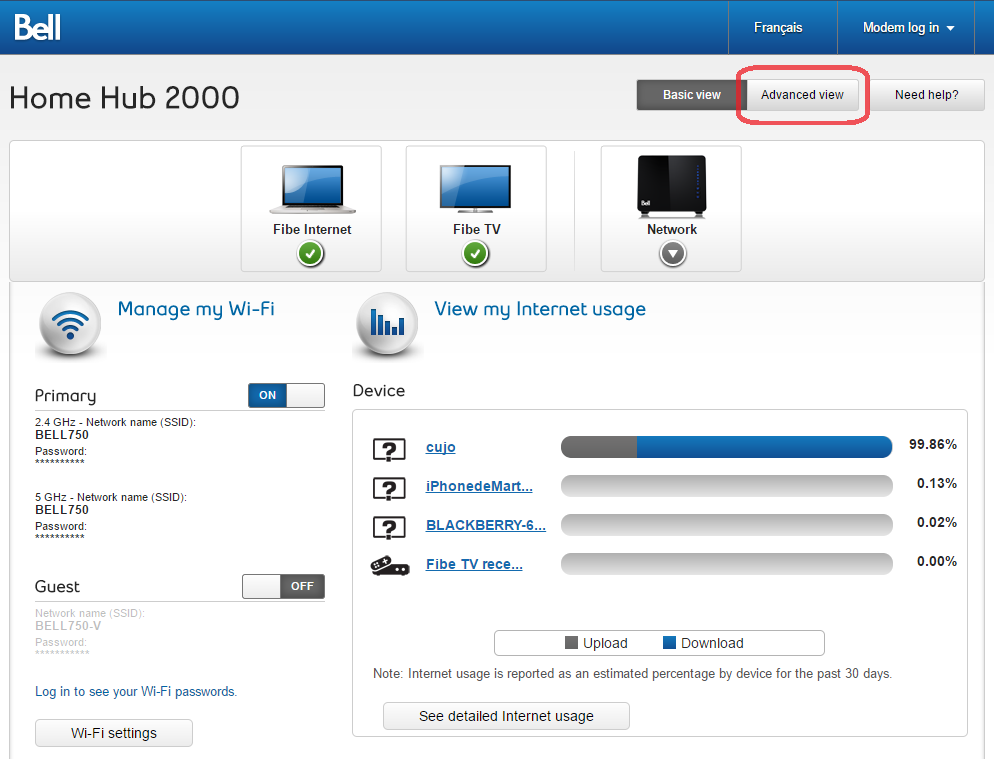This screenshot has width=994, height=760.
Task: Open the BLACKBERRY-6... device link
Action: click(486, 525)
